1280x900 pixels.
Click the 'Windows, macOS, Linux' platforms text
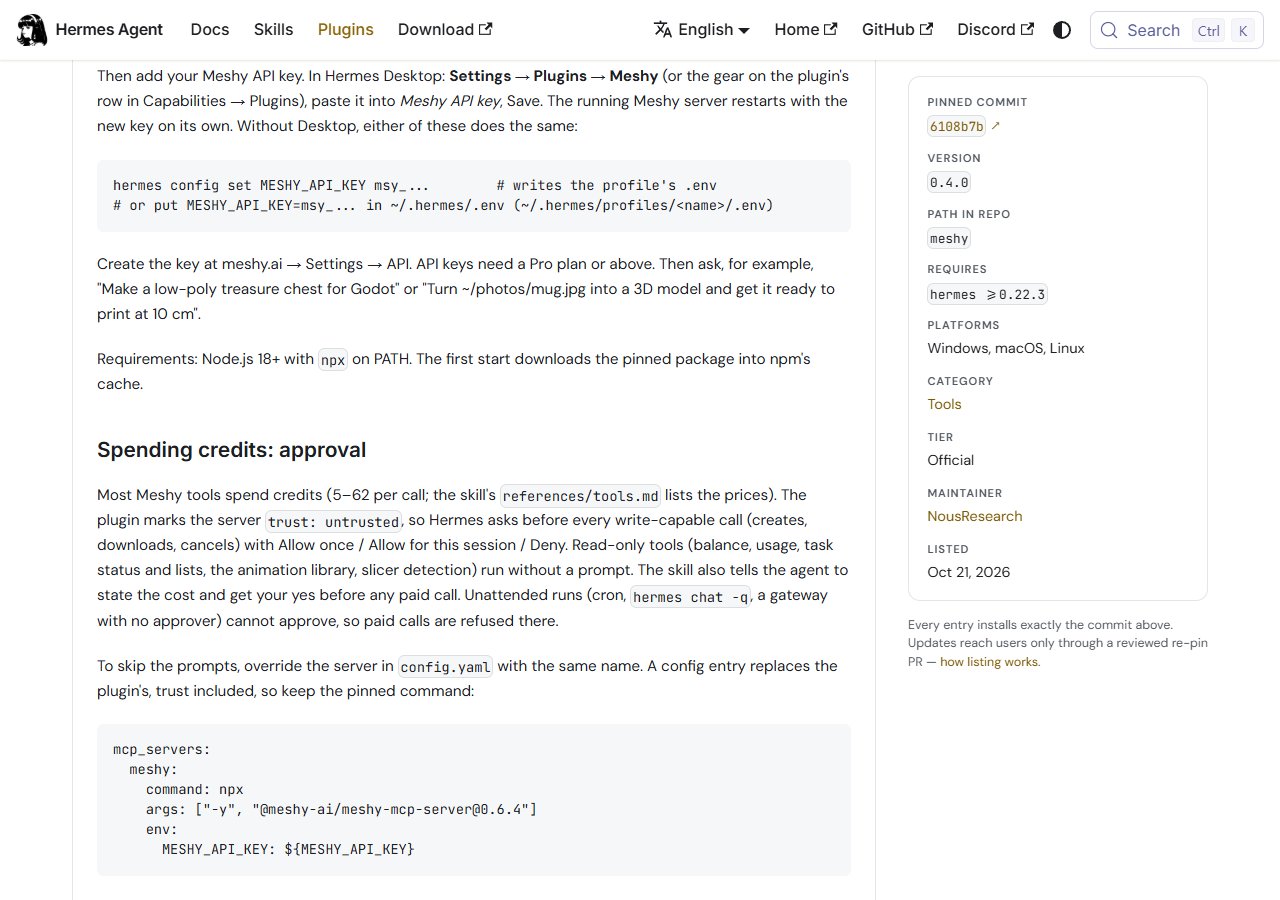coord(1006,348)
